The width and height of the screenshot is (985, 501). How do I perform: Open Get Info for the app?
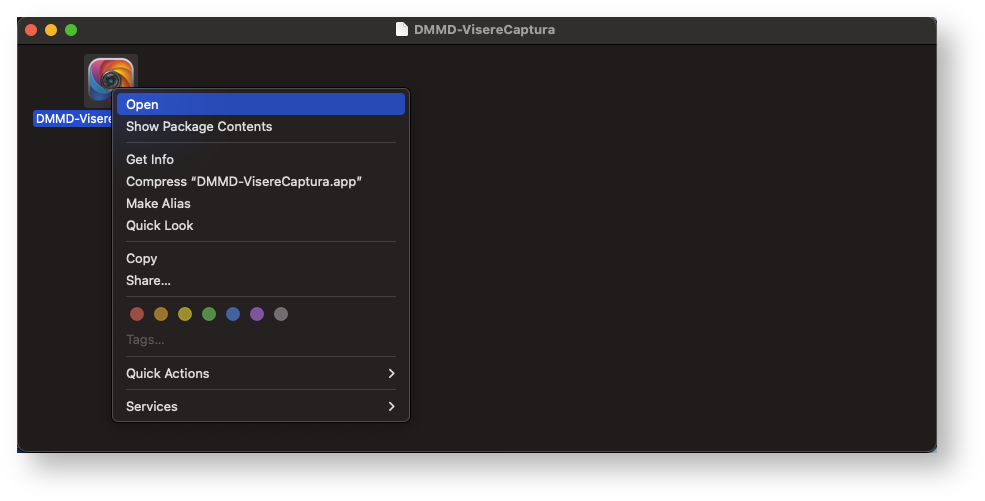coord(150,160)
